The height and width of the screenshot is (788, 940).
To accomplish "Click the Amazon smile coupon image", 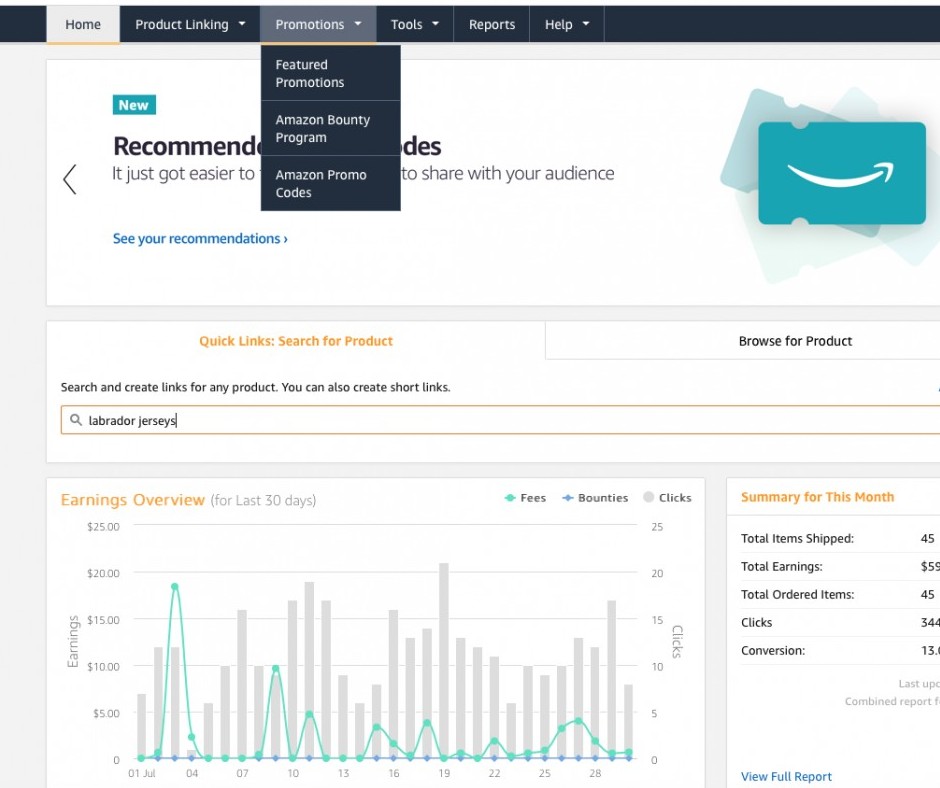I will pyautogui.click(x=842, y=173).
